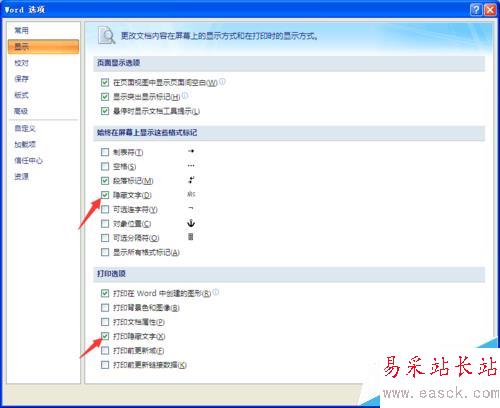Click info icon beside 打印在 Word 中创建的图形
The width and height of the screenshot is (500, 408).
pyautogui.click(x=216, y=292)
